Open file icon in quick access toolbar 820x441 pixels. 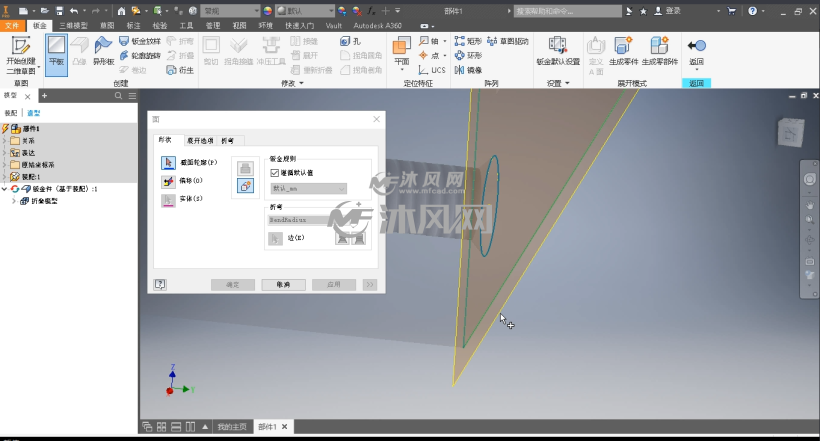45,11
